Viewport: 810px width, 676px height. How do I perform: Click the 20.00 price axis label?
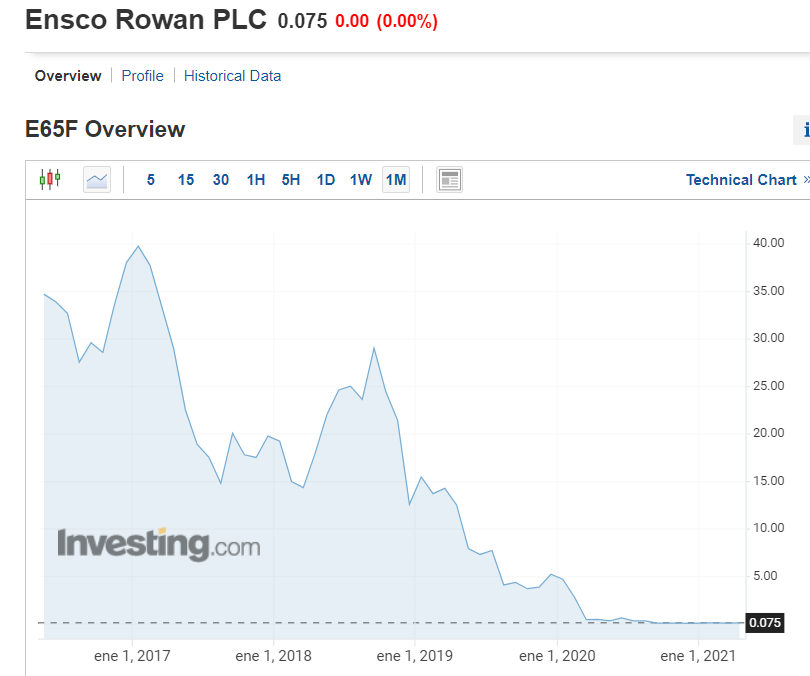point(768,433)
